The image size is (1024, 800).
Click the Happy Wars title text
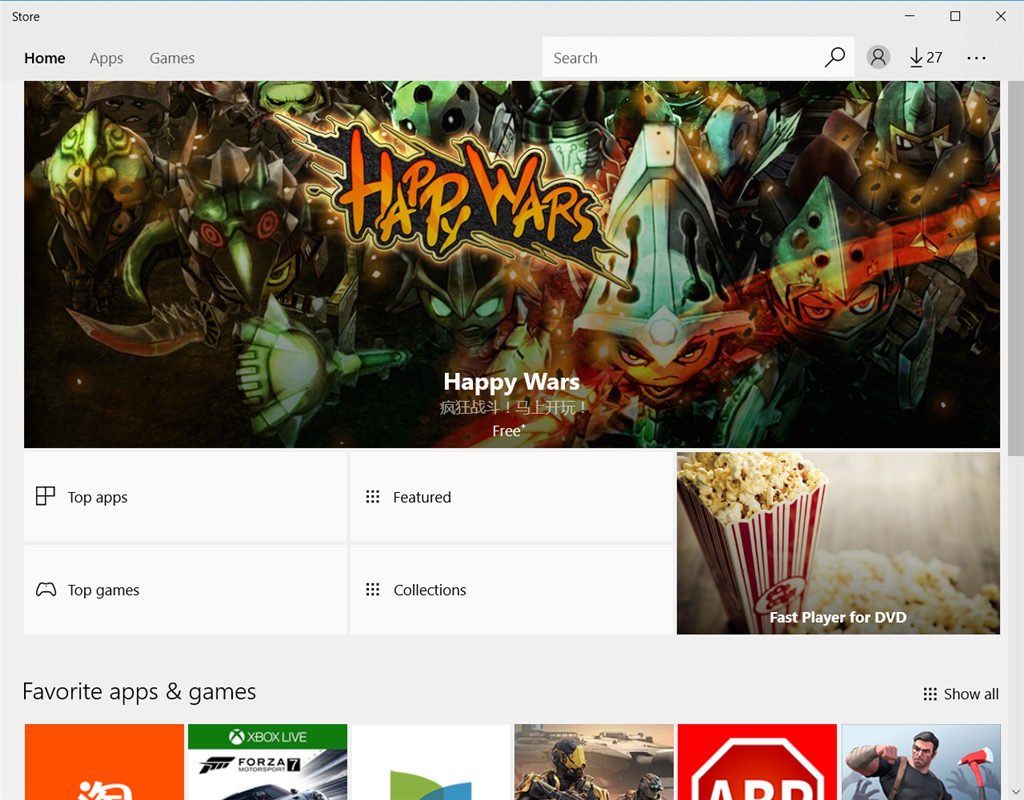point(511,381)
